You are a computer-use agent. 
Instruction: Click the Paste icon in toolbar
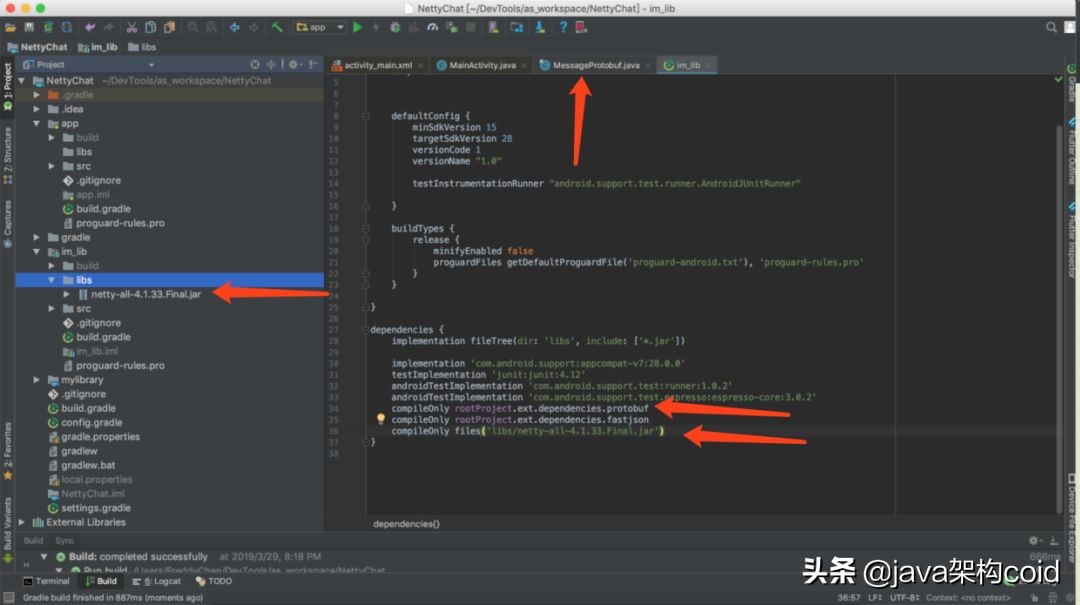tap(169, 28)
